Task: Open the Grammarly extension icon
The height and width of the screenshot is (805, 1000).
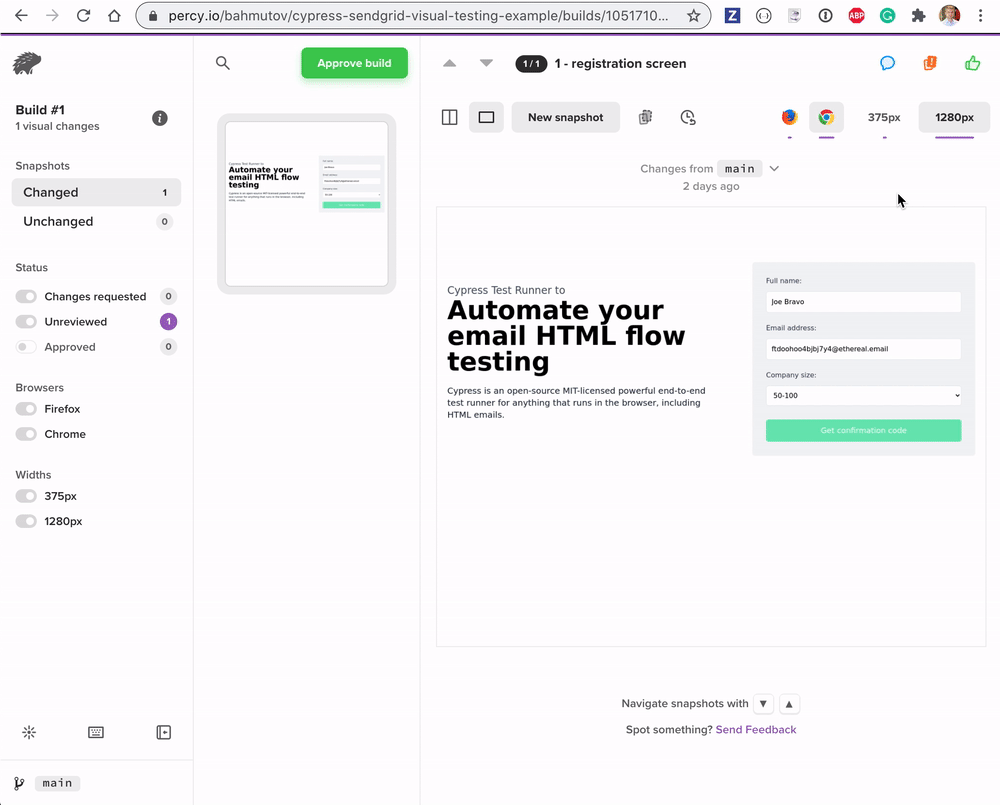Action: [887, 15]
